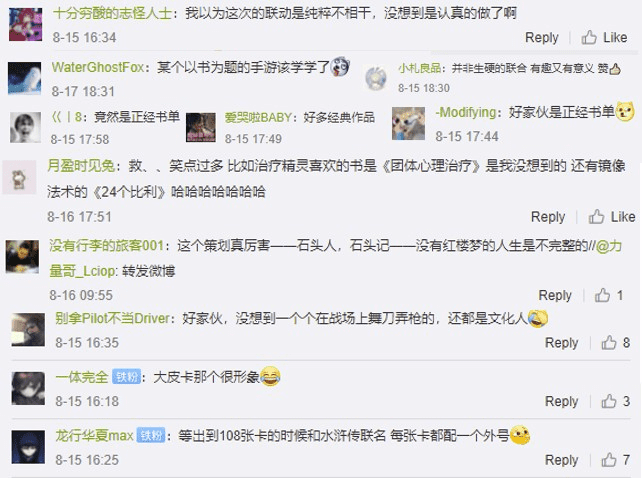
Task: Open -Modifying's username link
Action: 466,112
